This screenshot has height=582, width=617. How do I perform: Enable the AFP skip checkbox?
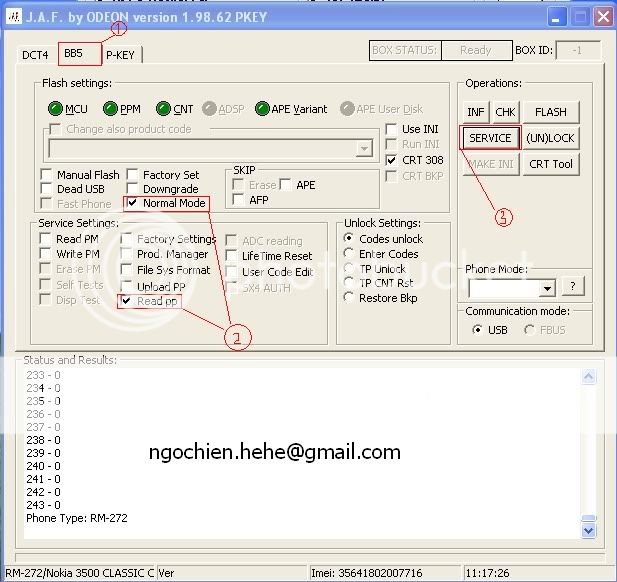click(x=238, y=200)
